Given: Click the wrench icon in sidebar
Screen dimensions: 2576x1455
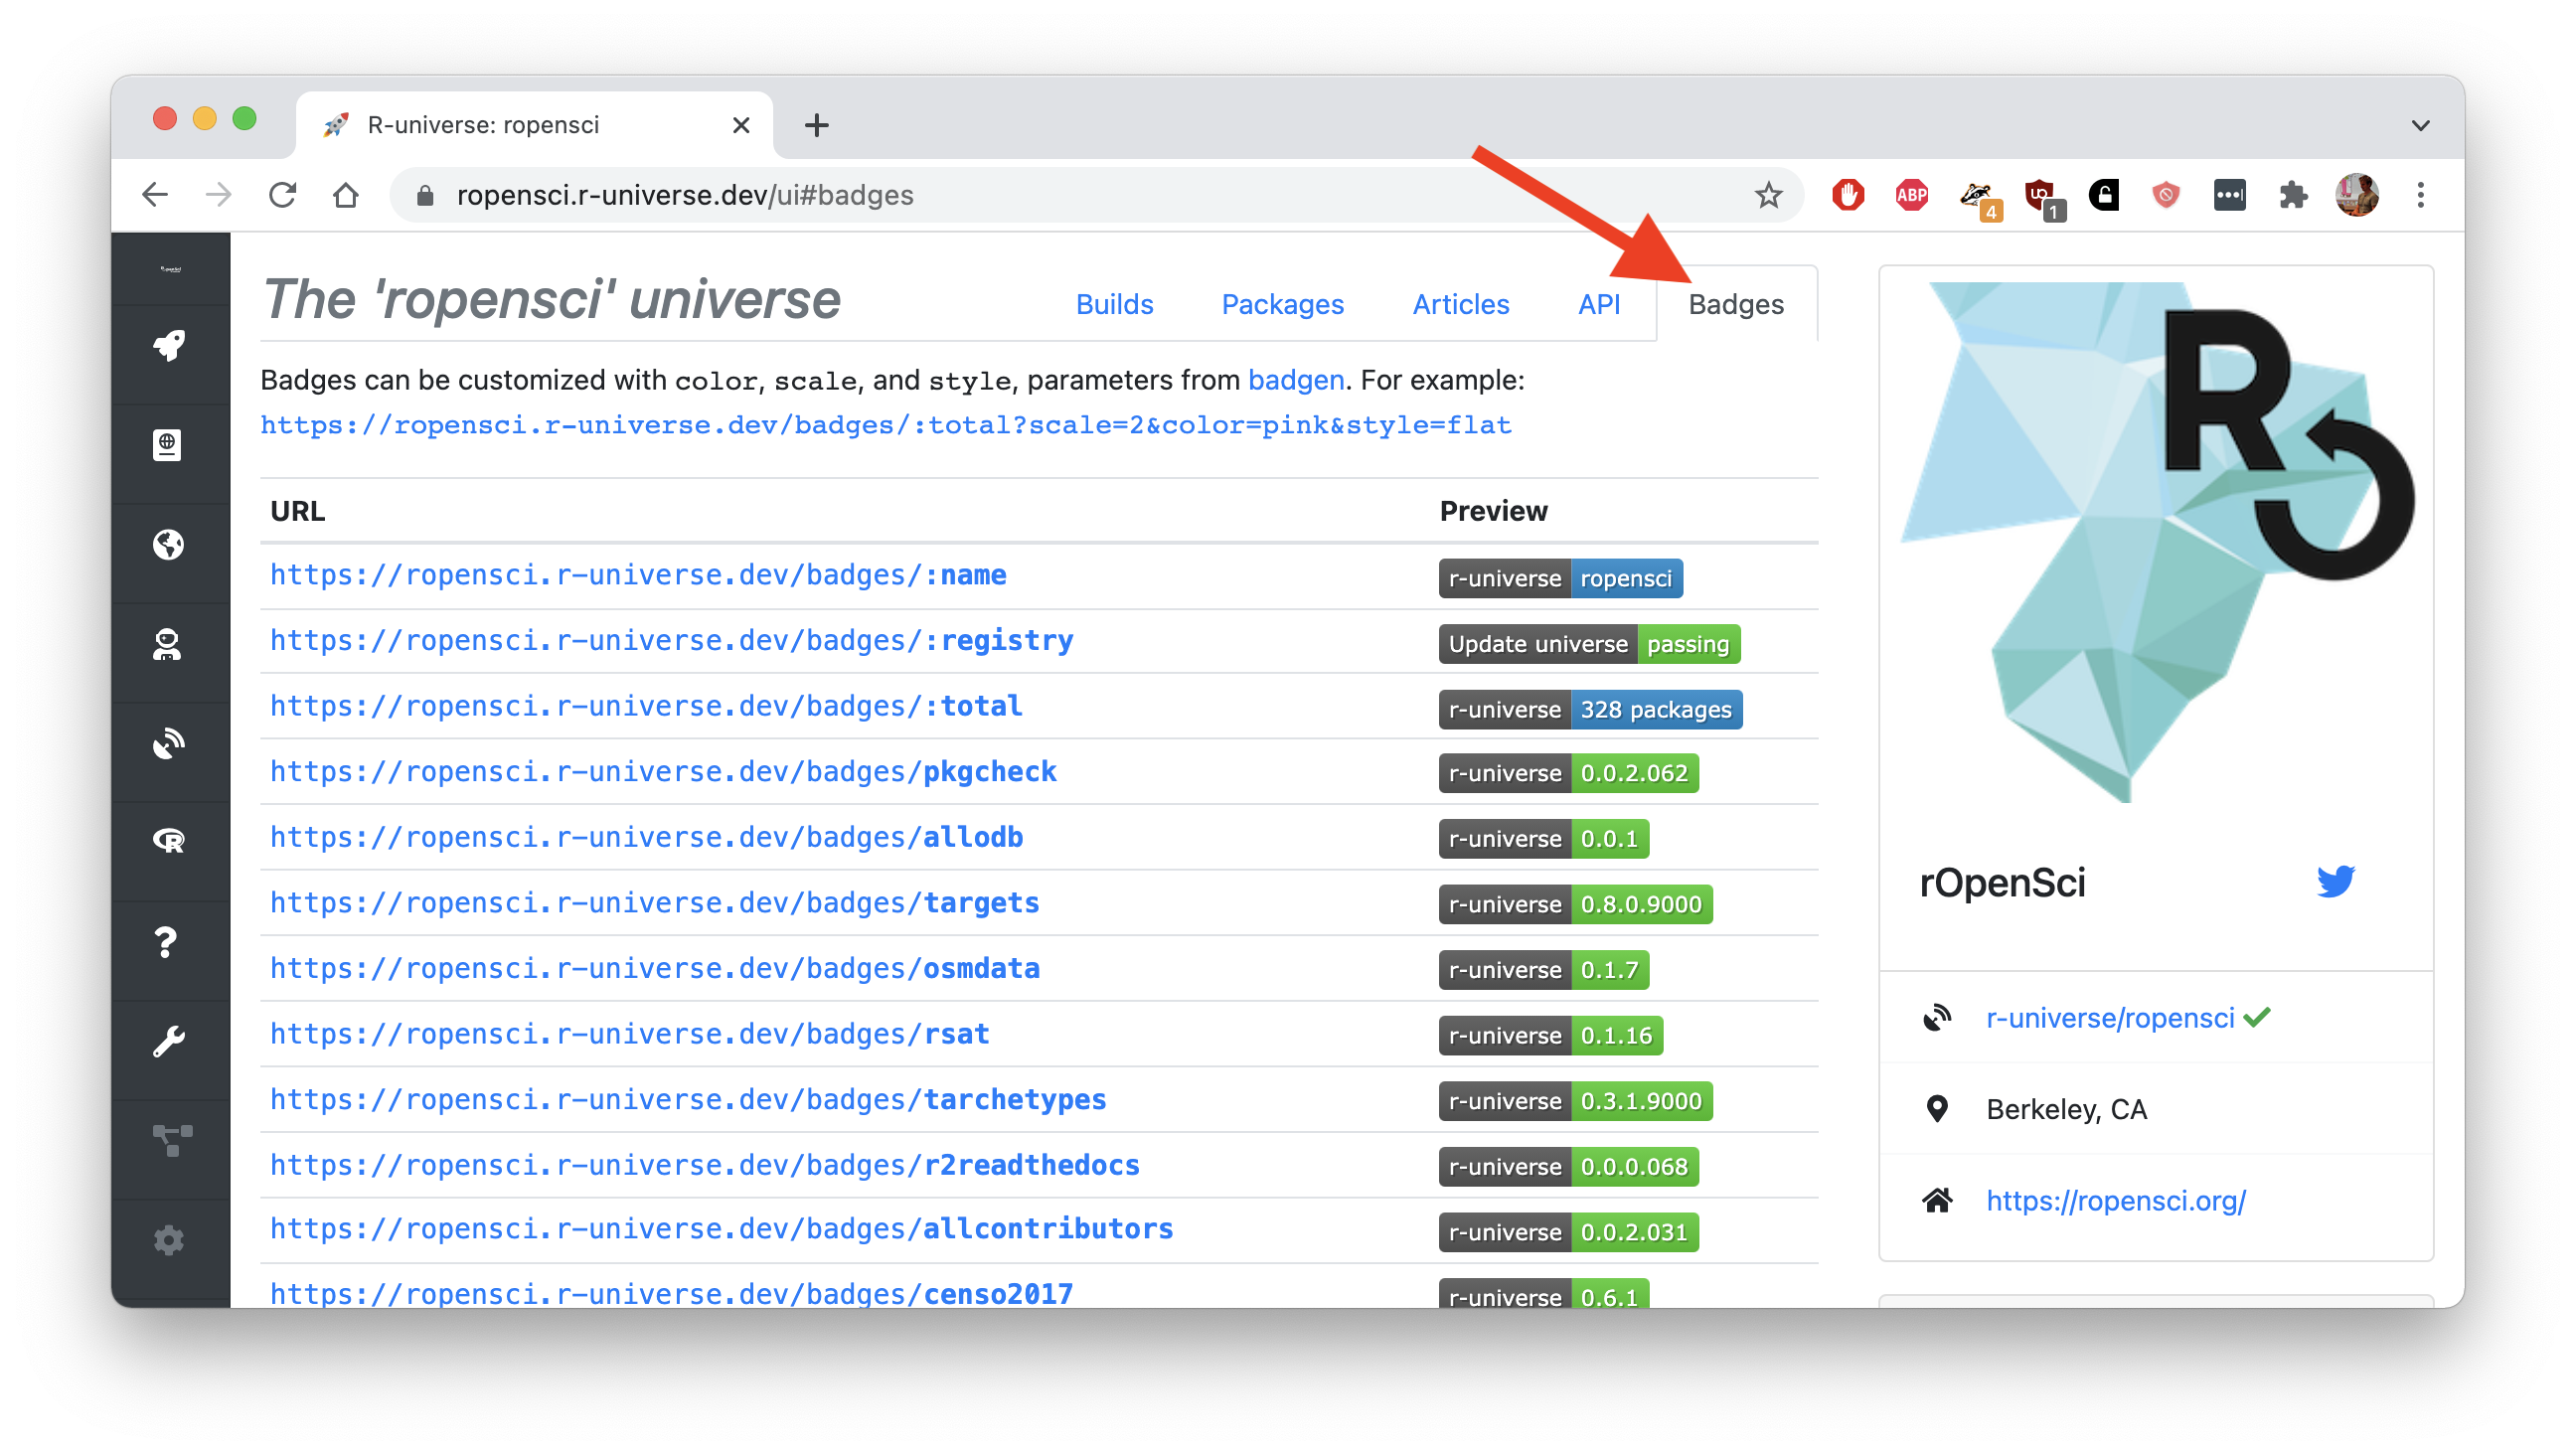Looking at the screenshot, I should pyautogui.click(x=168, y=1041).
